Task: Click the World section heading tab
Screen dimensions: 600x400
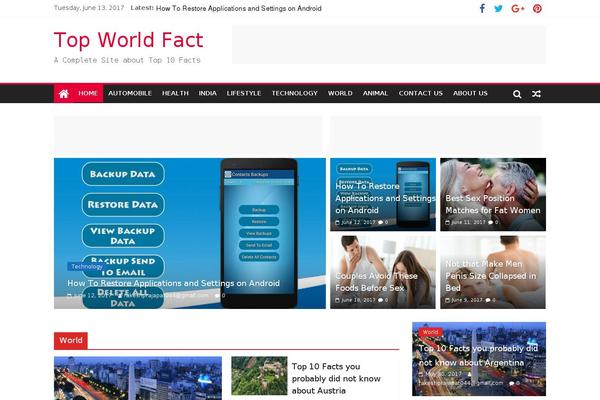Action: 71,340
